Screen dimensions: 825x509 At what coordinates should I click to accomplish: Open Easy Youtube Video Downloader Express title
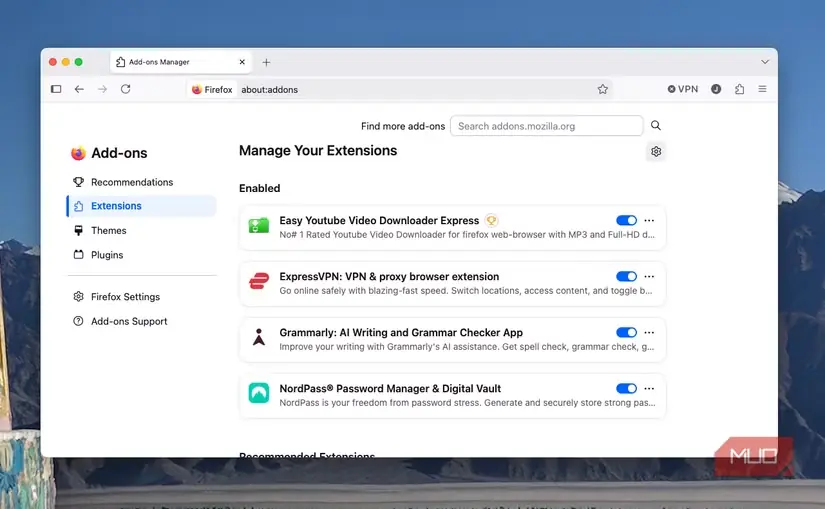point(379,221)
